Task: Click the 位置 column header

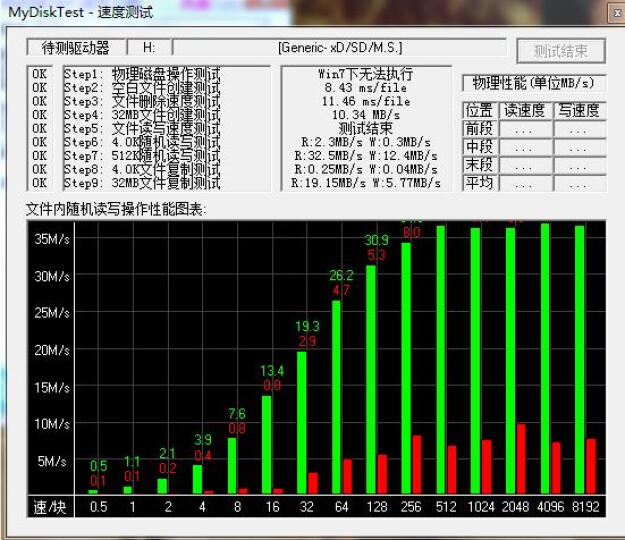Action: tap(480, 110)
